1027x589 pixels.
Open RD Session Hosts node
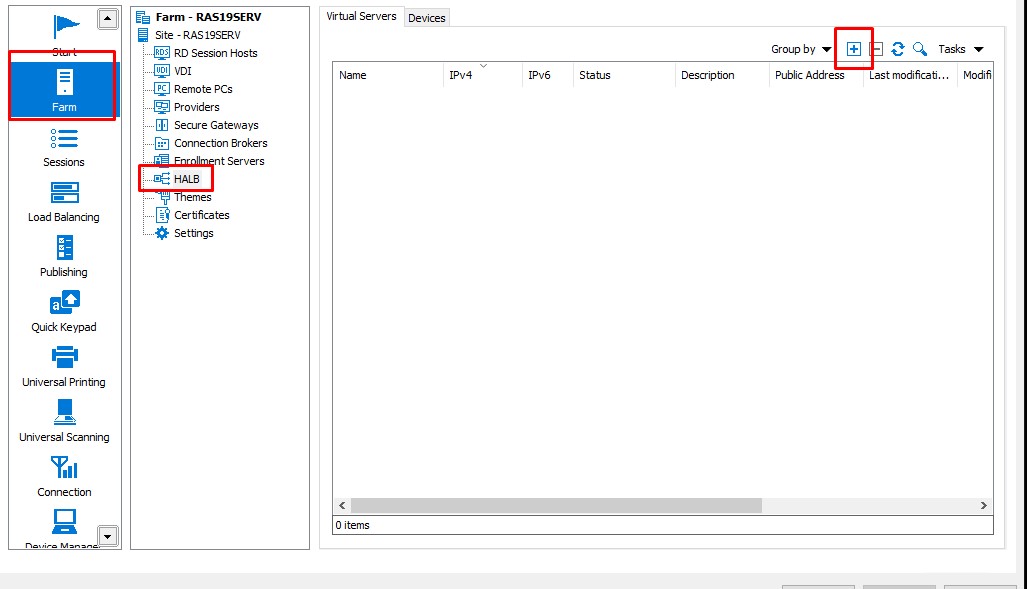coord(215,53)
